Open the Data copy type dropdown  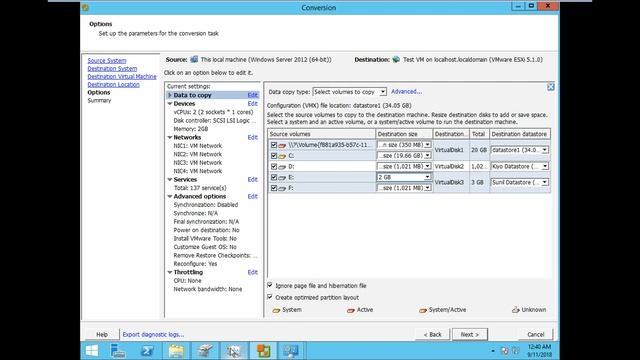coord(383,92)
